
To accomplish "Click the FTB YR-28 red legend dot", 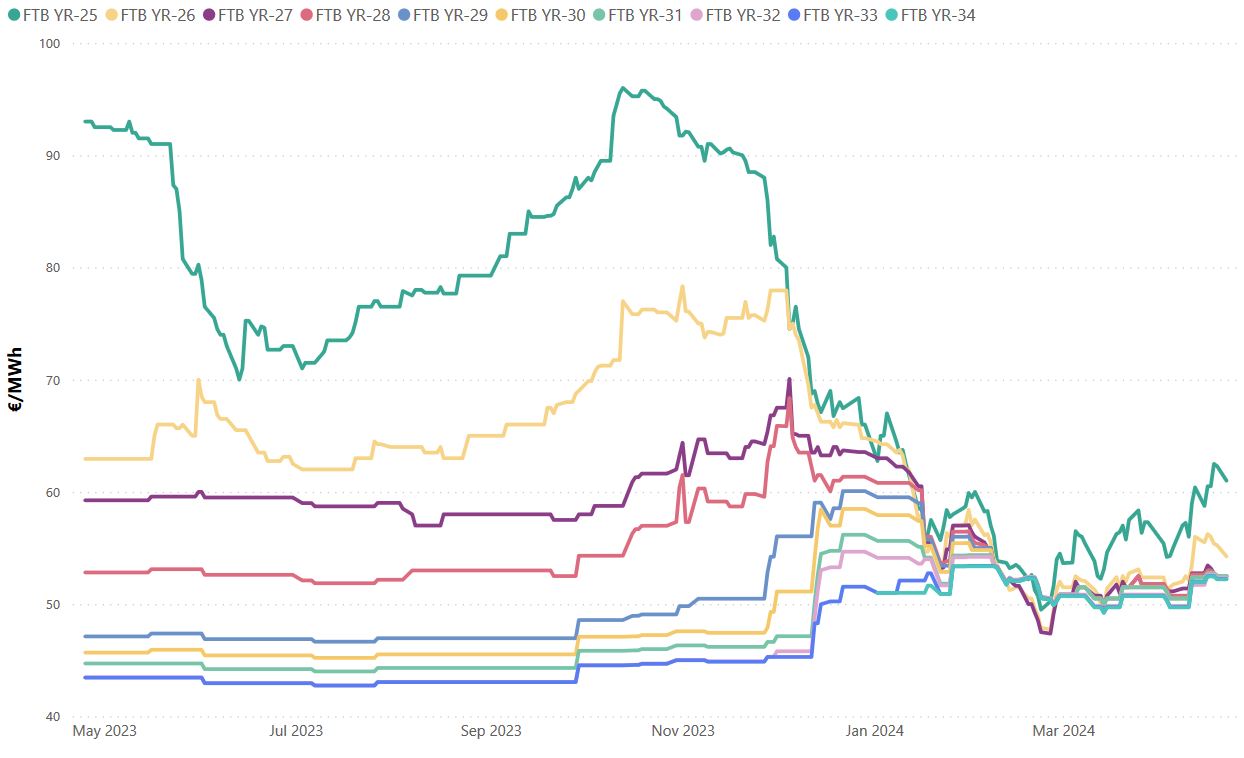I will pos(306,15).
